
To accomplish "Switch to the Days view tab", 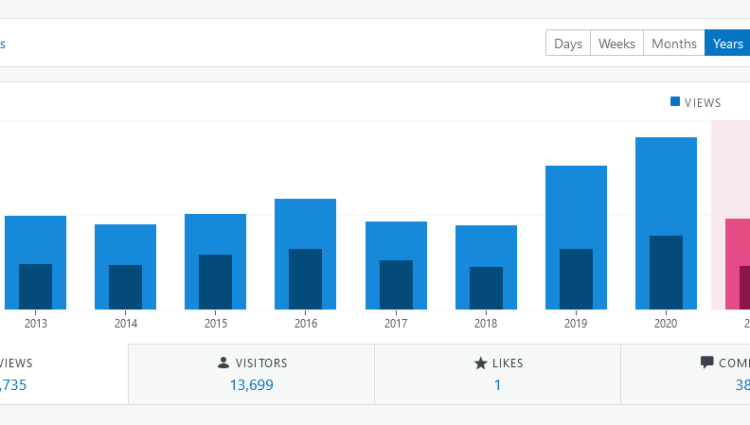I will coord(568,44).
